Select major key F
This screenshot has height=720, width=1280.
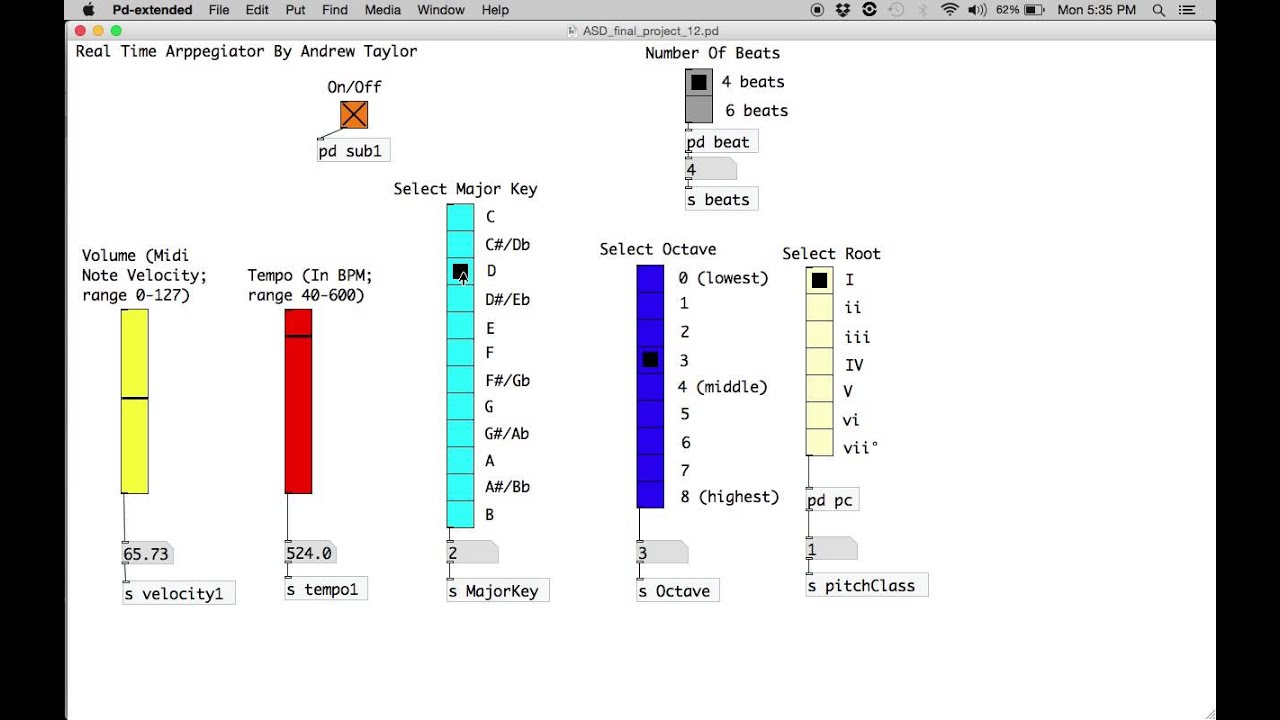(460, 352)
